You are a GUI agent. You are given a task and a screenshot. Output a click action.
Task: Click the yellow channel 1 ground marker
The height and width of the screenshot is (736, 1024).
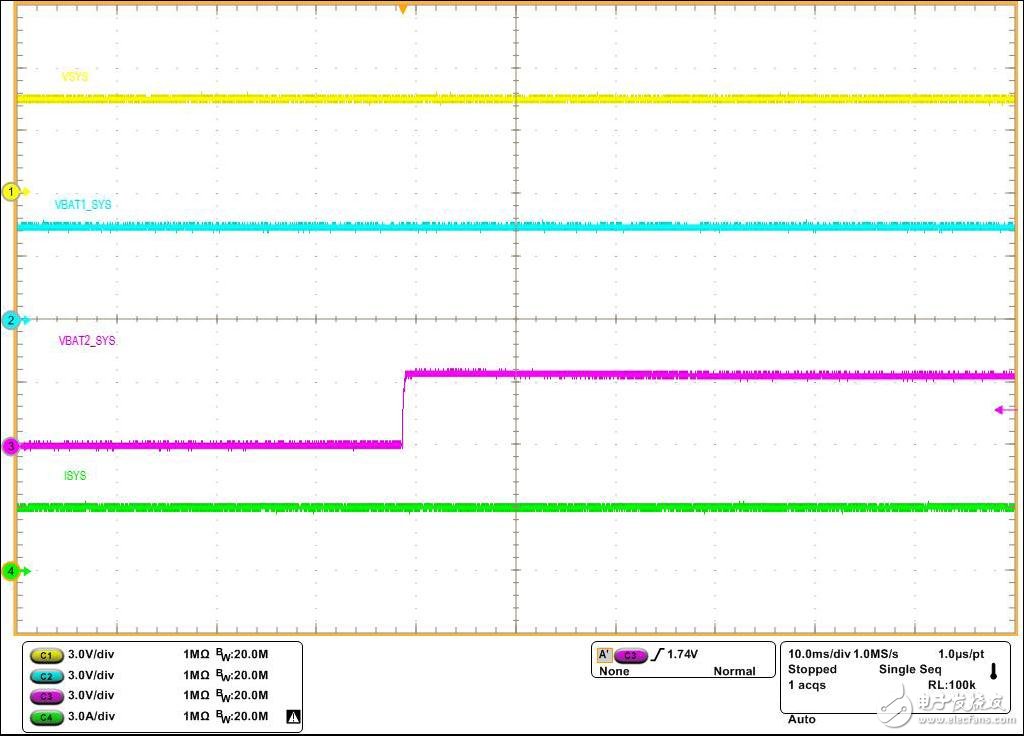click(x=13, y=191)
